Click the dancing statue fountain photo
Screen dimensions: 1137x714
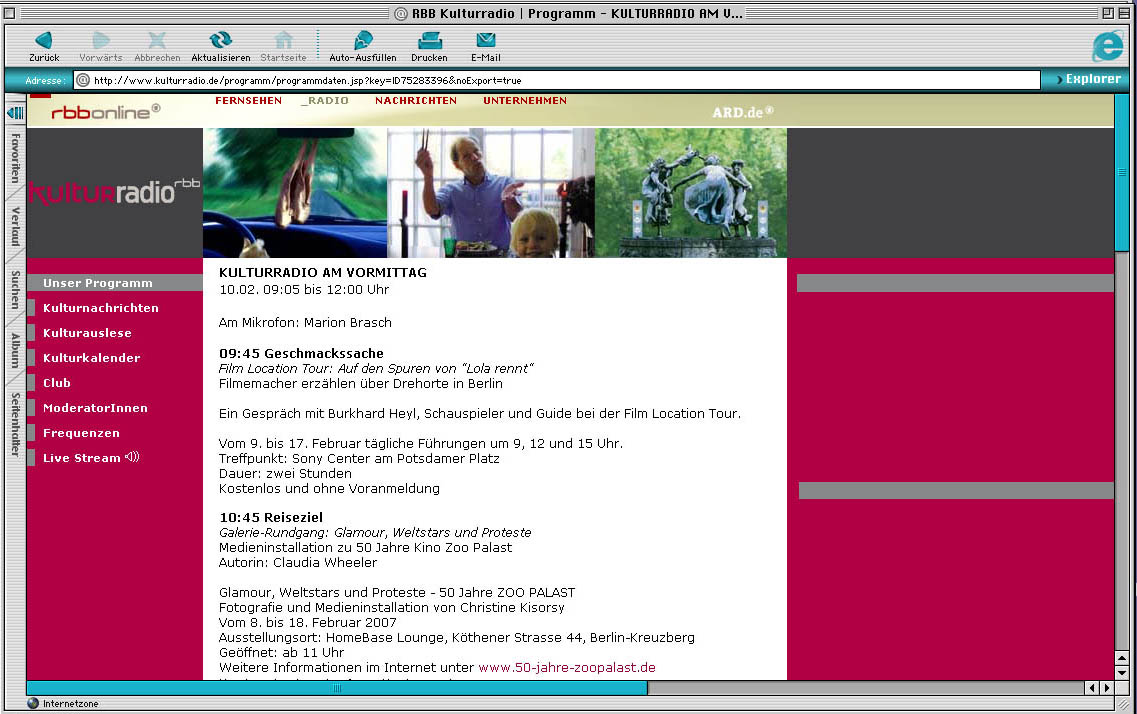(x=691, y=193)
